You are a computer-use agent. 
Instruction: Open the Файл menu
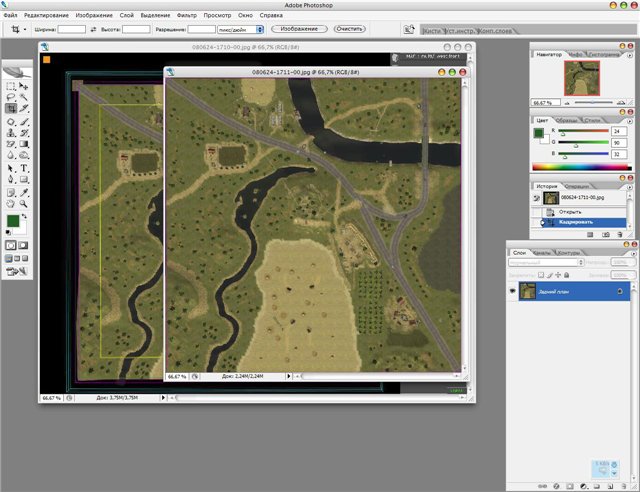(x=10, y=15)
